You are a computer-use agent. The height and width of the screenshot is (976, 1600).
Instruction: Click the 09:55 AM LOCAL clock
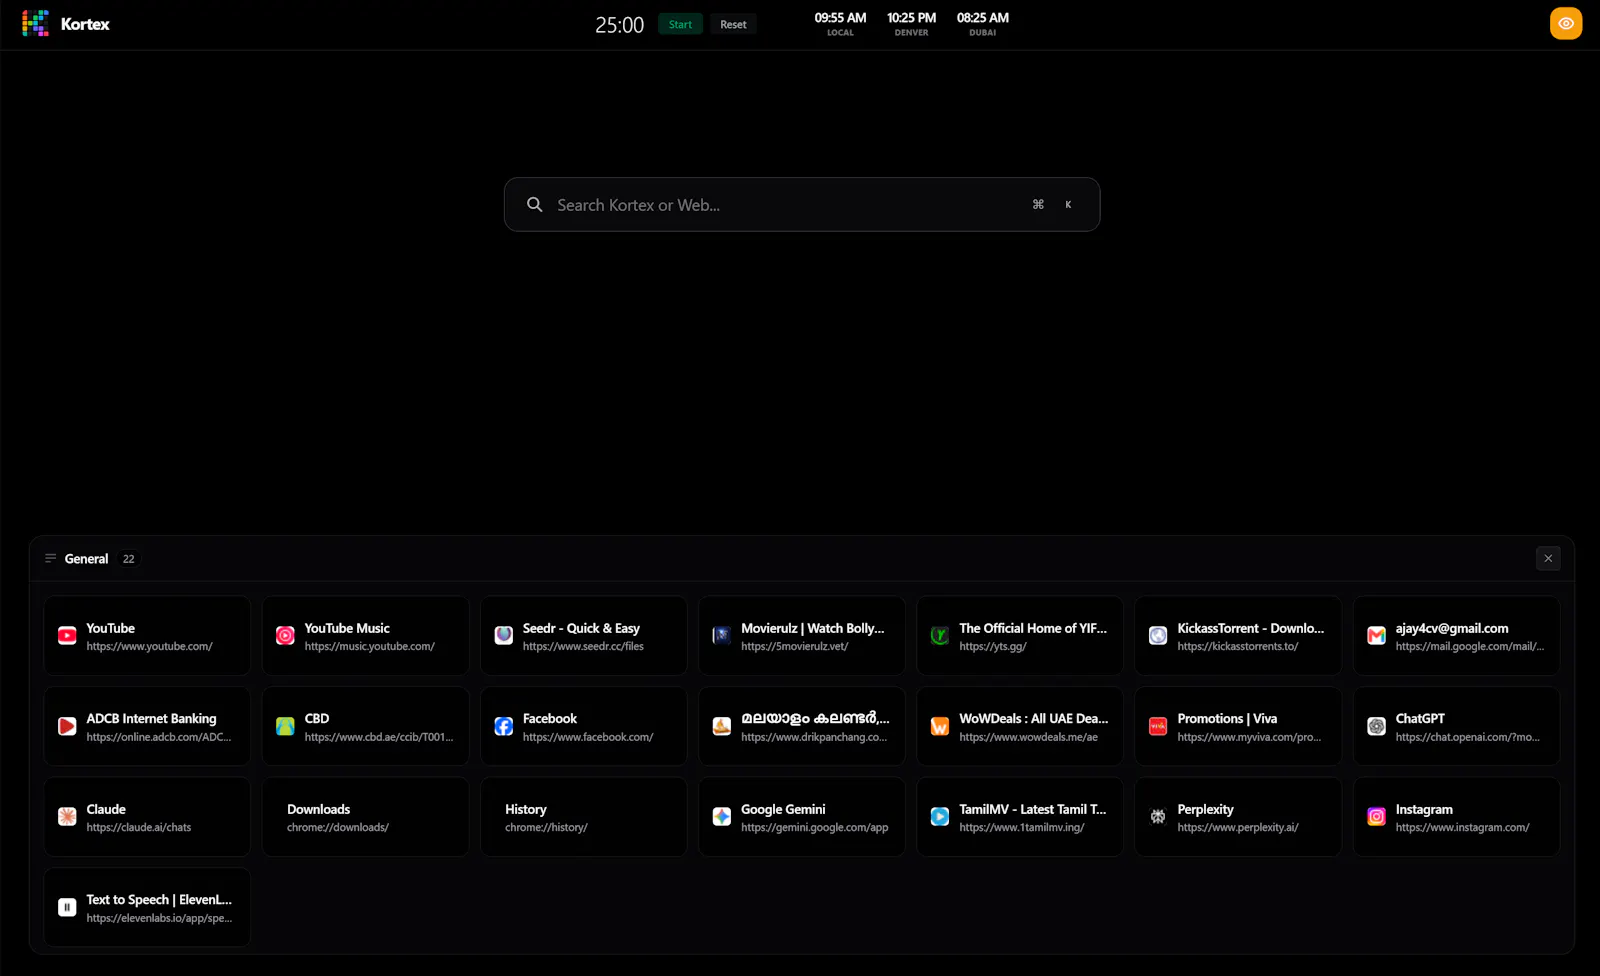point(840,24)
